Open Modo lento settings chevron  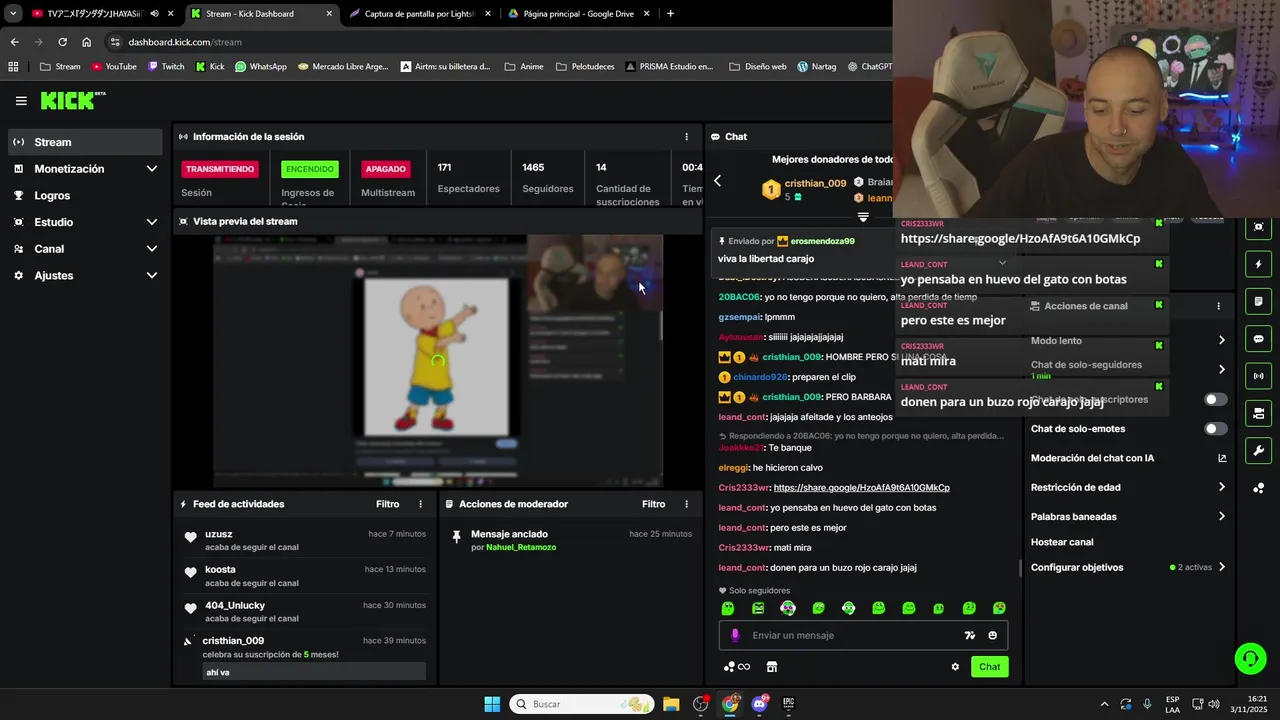coord(1221,340)
